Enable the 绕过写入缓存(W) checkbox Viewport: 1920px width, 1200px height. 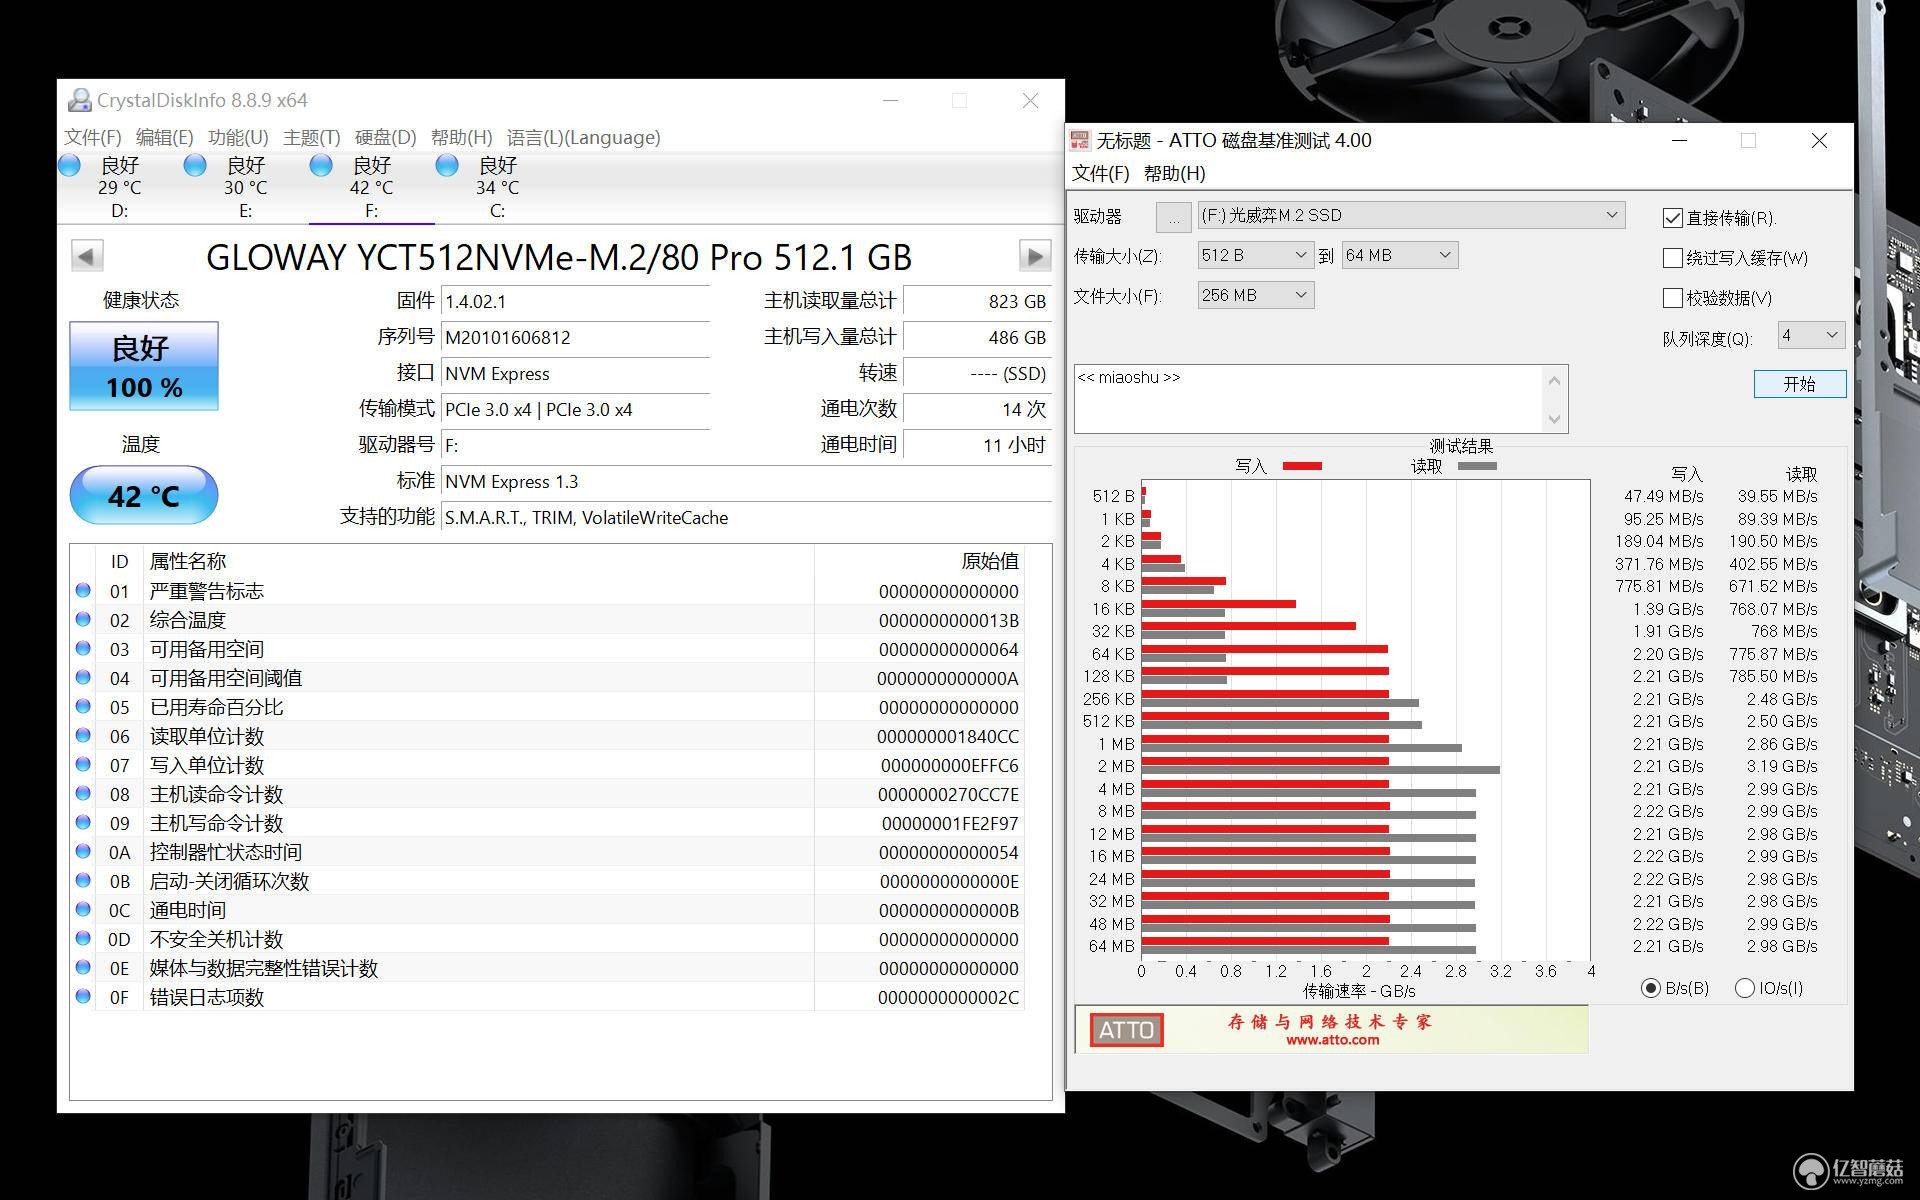(x=1672, y=258)
